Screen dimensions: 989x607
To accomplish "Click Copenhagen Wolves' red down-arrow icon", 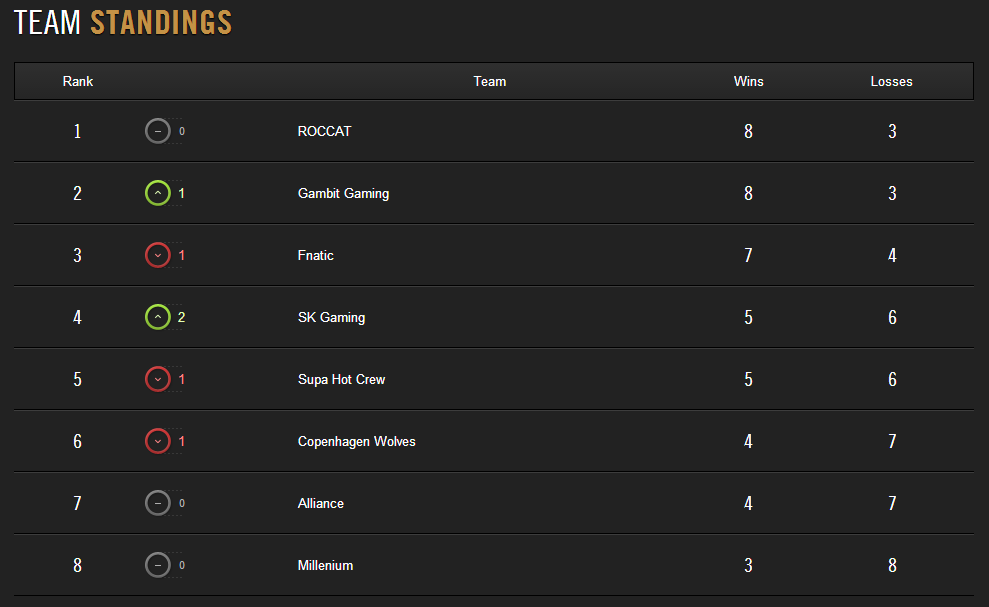I will coord(158,441).
